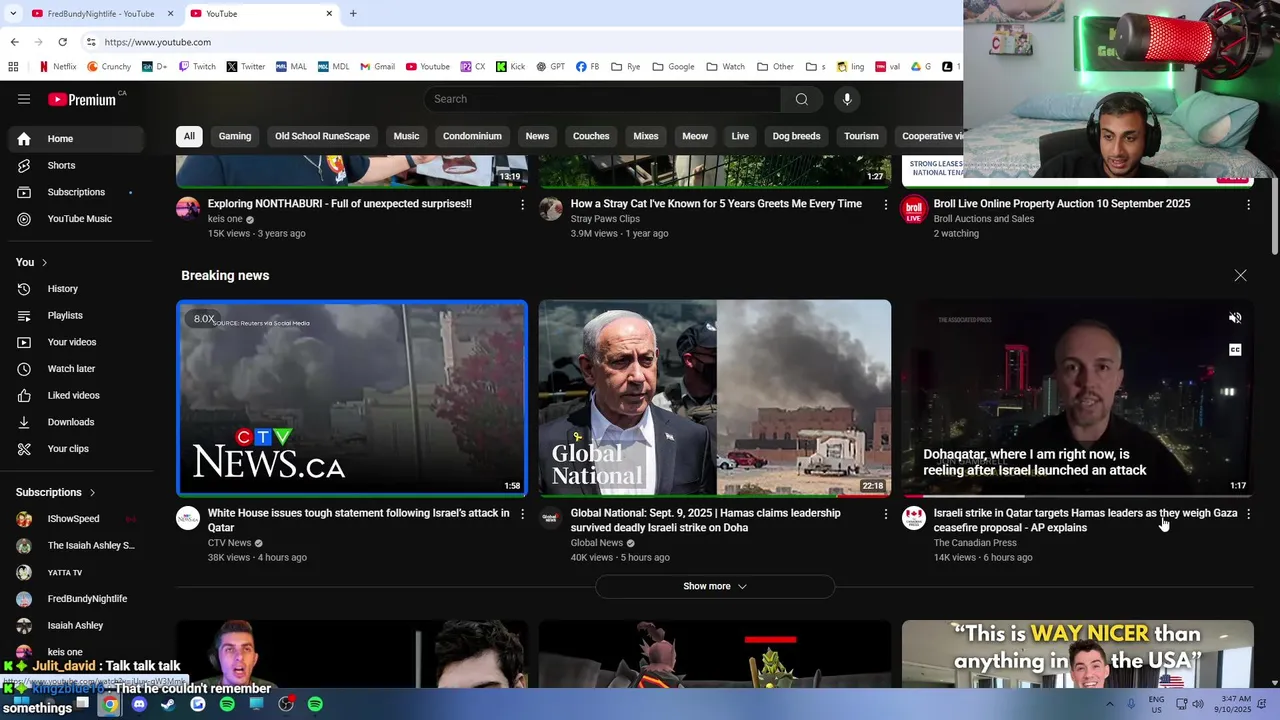Open the Chrome apps grid icon
Viewport: 1280px width, 720px height.
(x=13, y=67)
